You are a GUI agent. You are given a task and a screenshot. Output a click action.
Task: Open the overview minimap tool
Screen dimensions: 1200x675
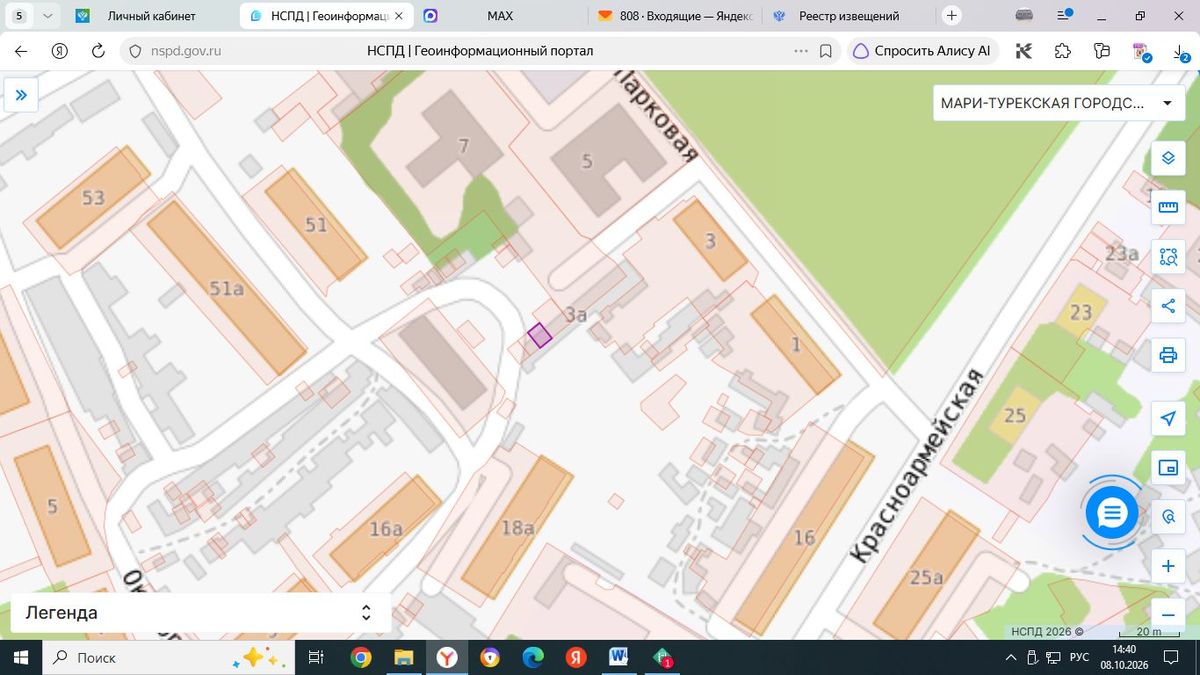(x=1167, y=467)
